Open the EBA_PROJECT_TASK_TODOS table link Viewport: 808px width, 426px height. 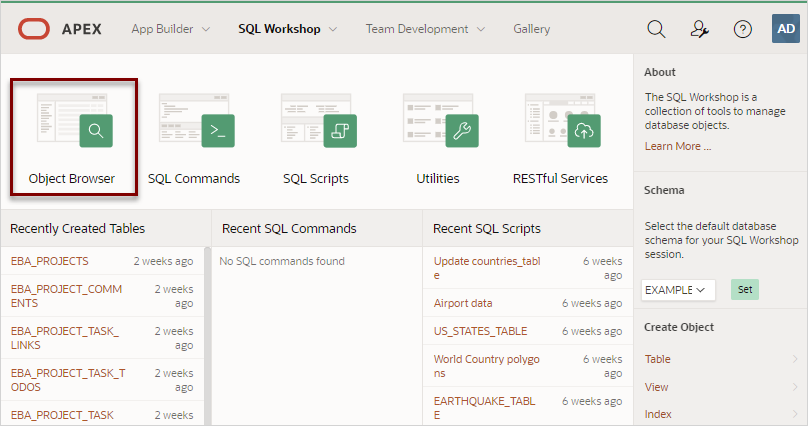[x=68, y=380]
